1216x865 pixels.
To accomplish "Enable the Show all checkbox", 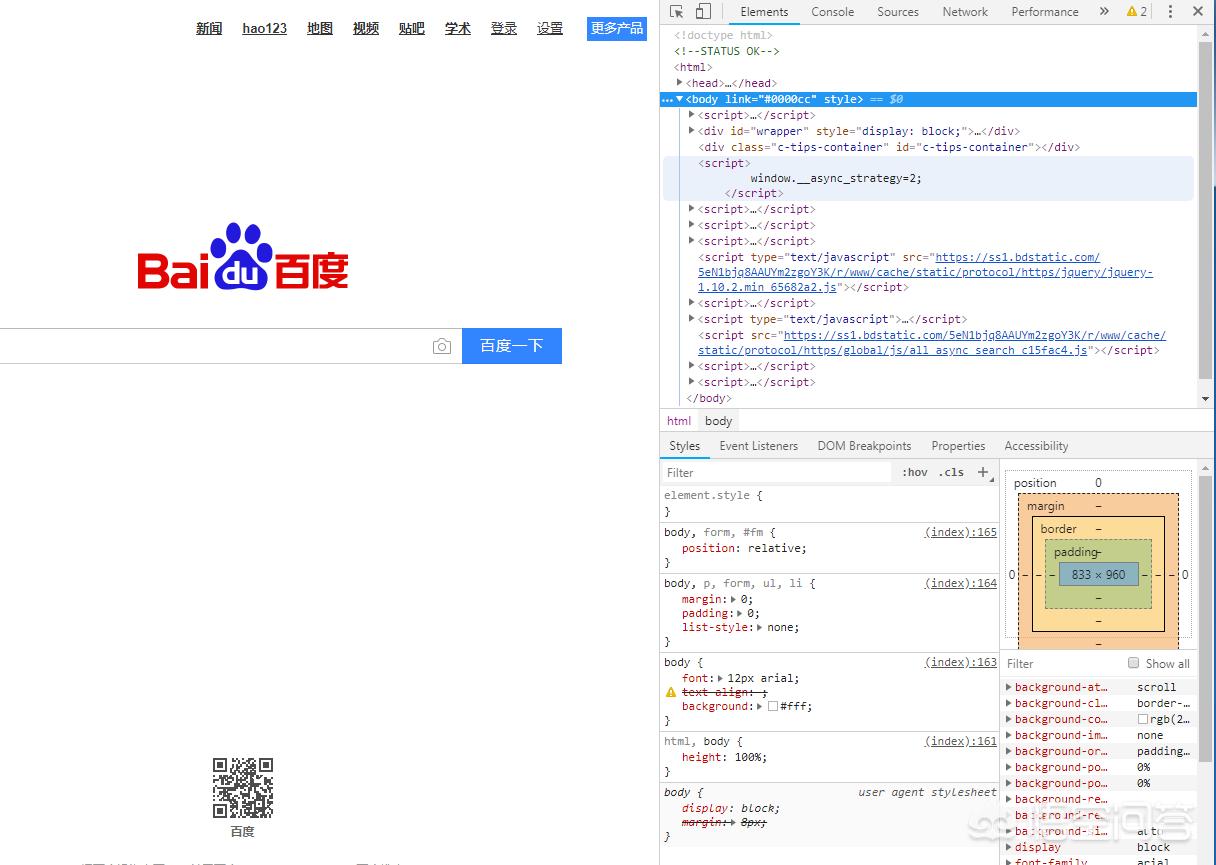I will [1133, 663].
